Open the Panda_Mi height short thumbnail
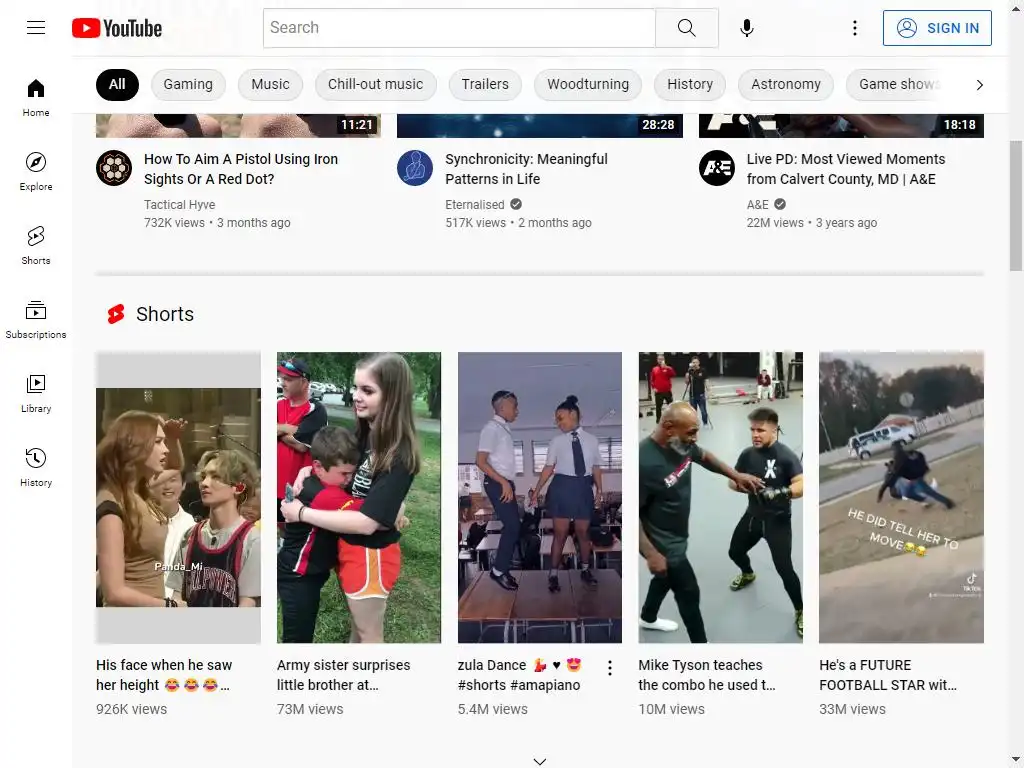 [178, 498]
